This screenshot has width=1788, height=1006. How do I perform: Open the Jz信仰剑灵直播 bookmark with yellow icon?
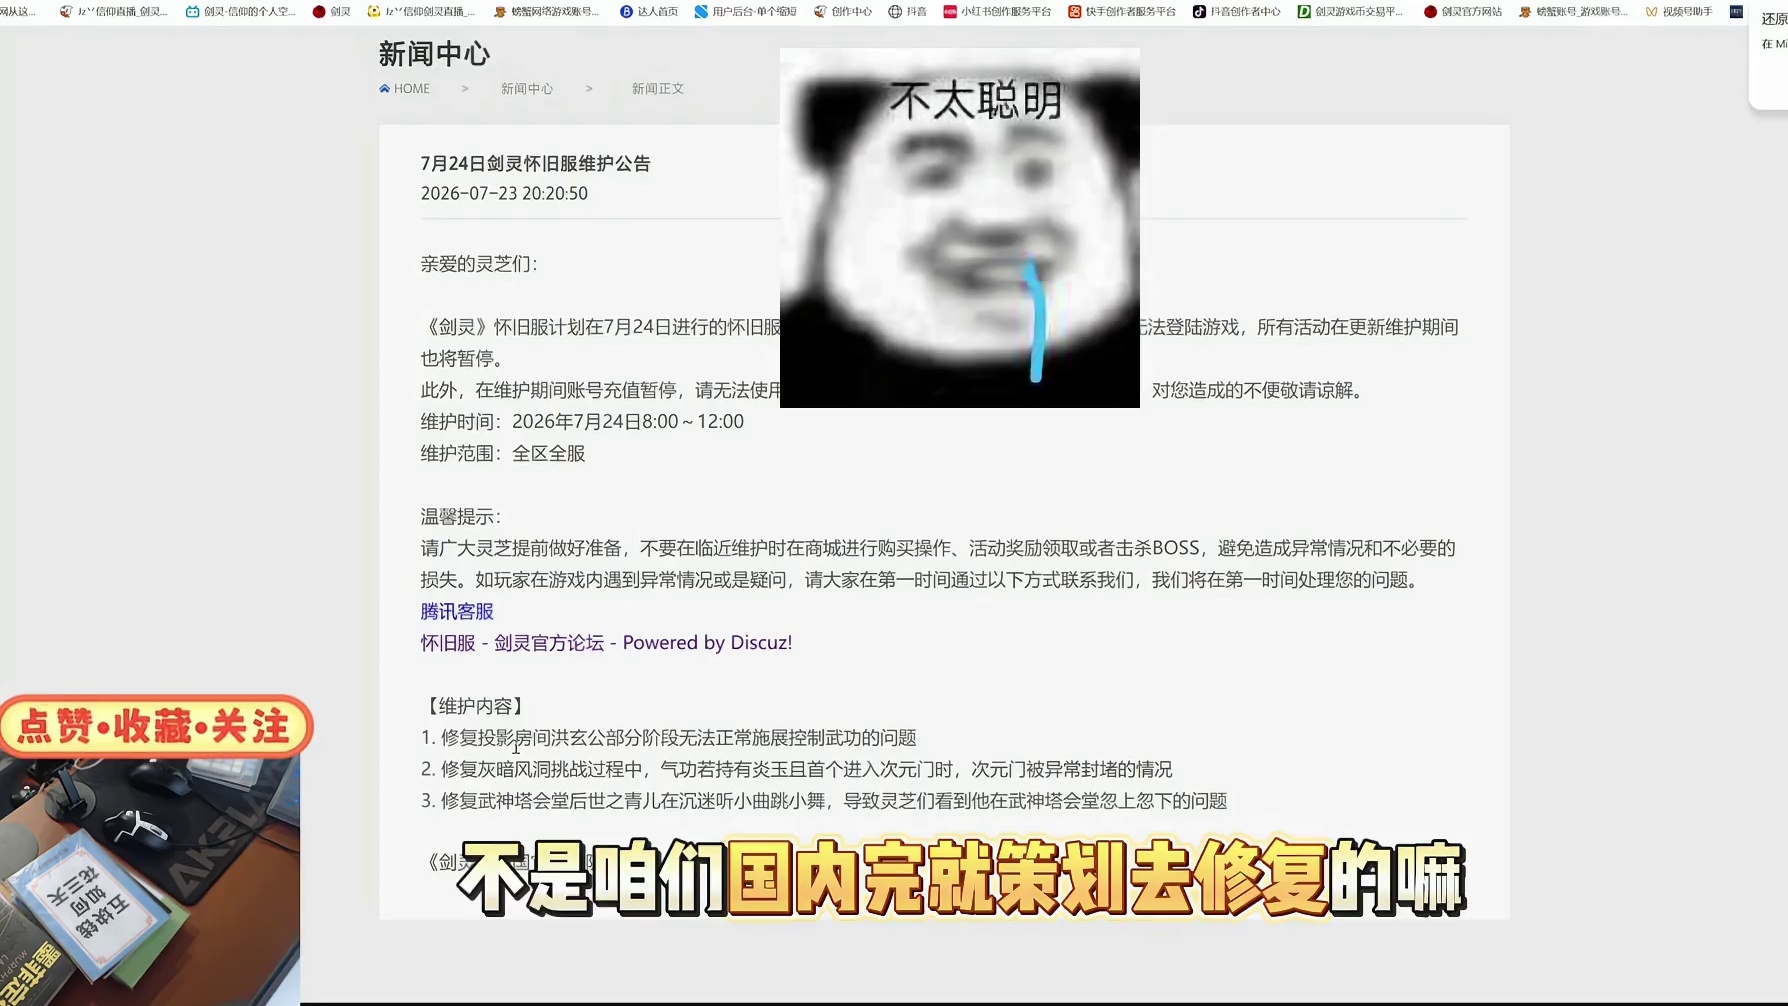421,12
